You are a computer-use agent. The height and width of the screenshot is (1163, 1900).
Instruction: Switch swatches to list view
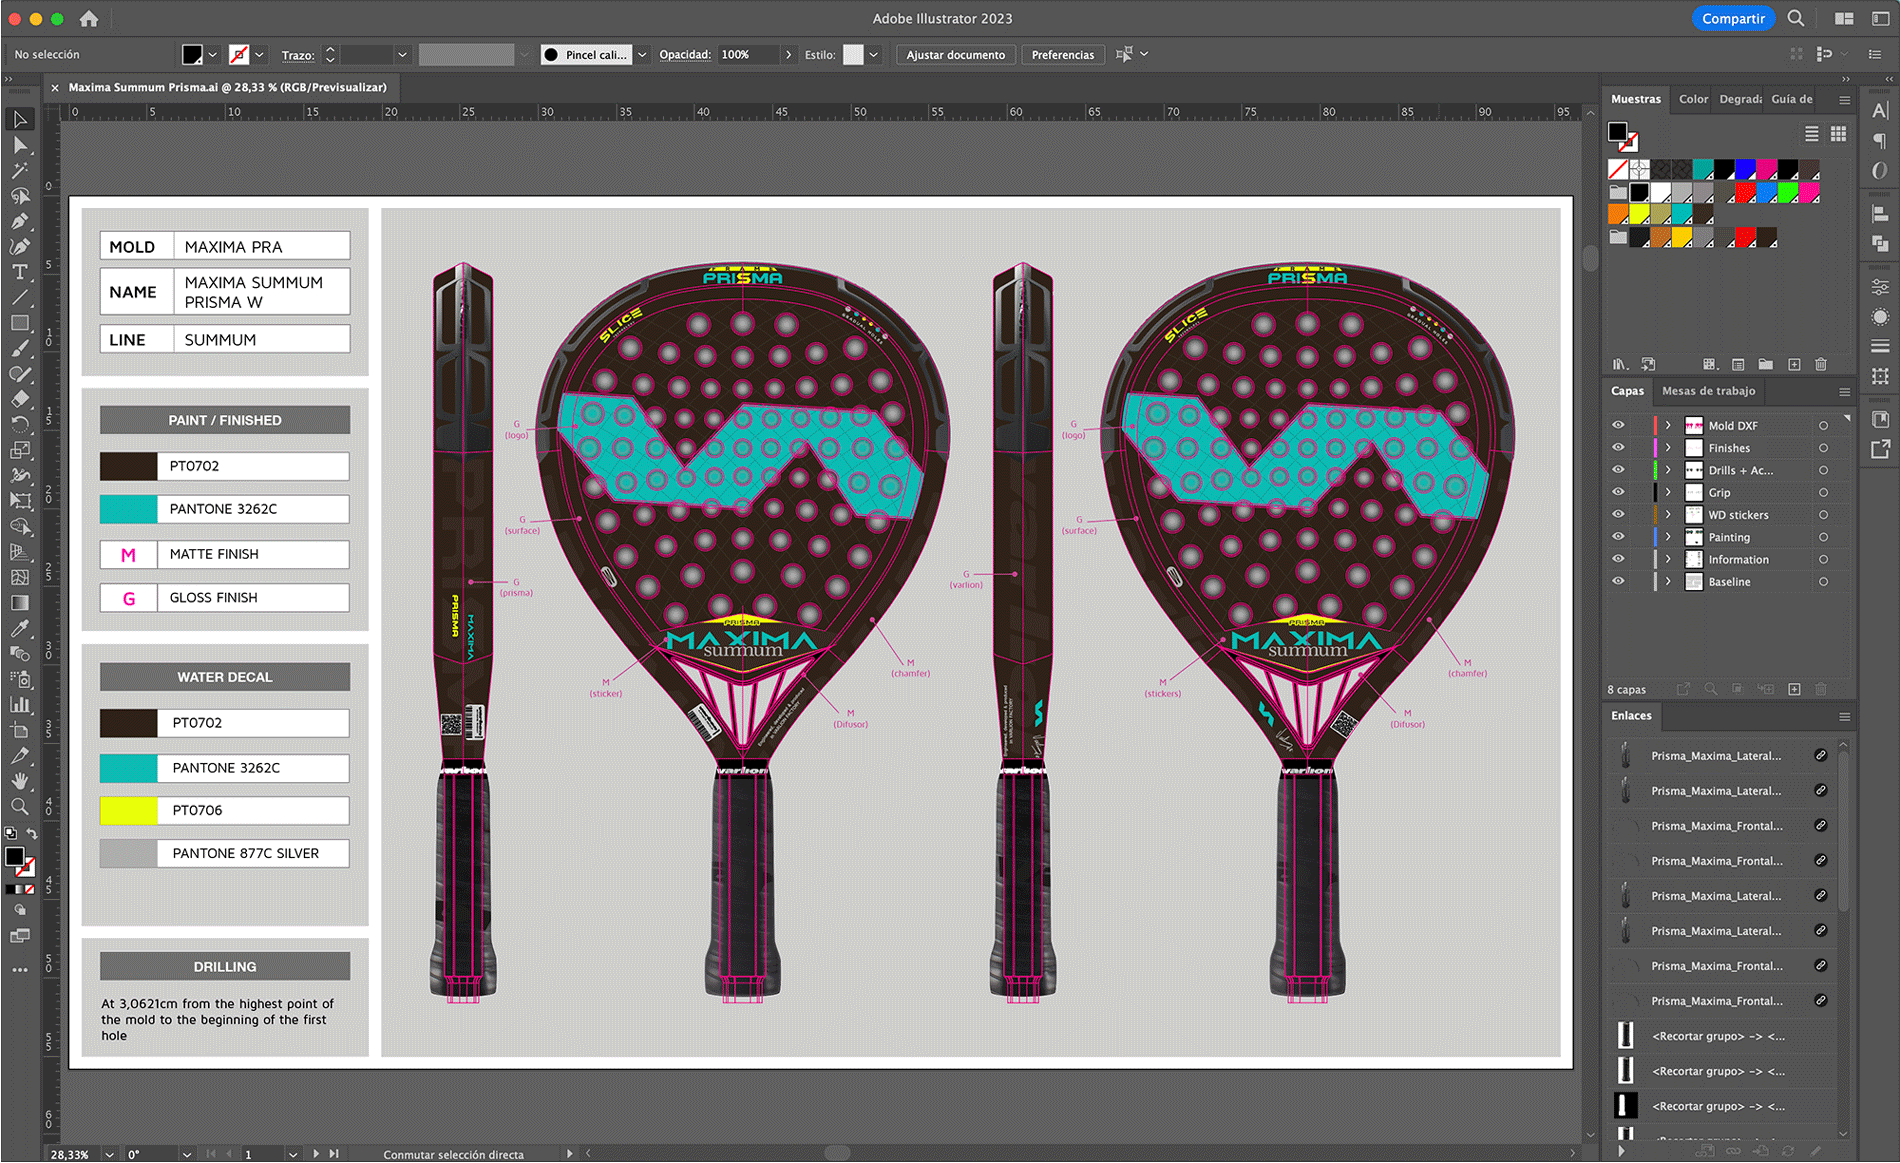pyautogui.click(x=1811, y=133)
